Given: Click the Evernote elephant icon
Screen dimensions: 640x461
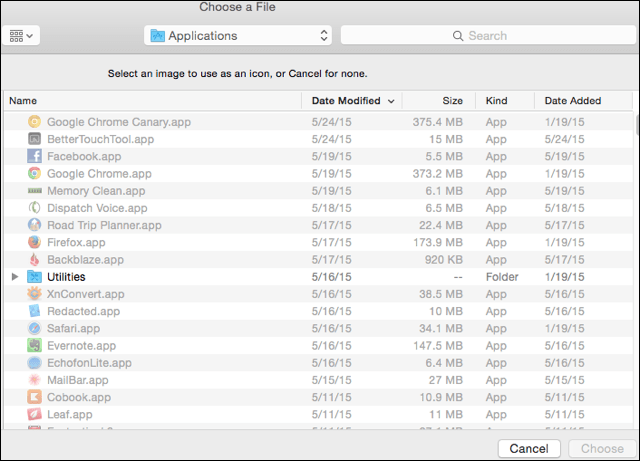Looking at the screenshot, I should (34, 345).
